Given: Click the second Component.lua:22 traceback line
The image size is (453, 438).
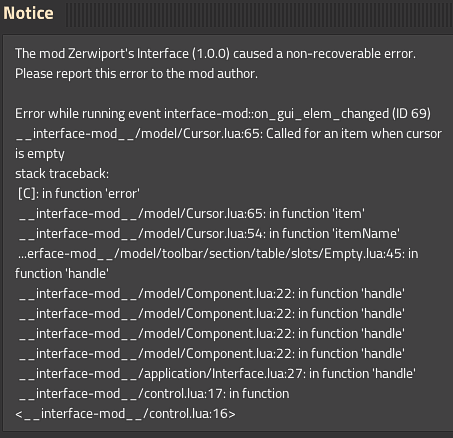Looking at the screenshot, I should (x=212, y=314).
